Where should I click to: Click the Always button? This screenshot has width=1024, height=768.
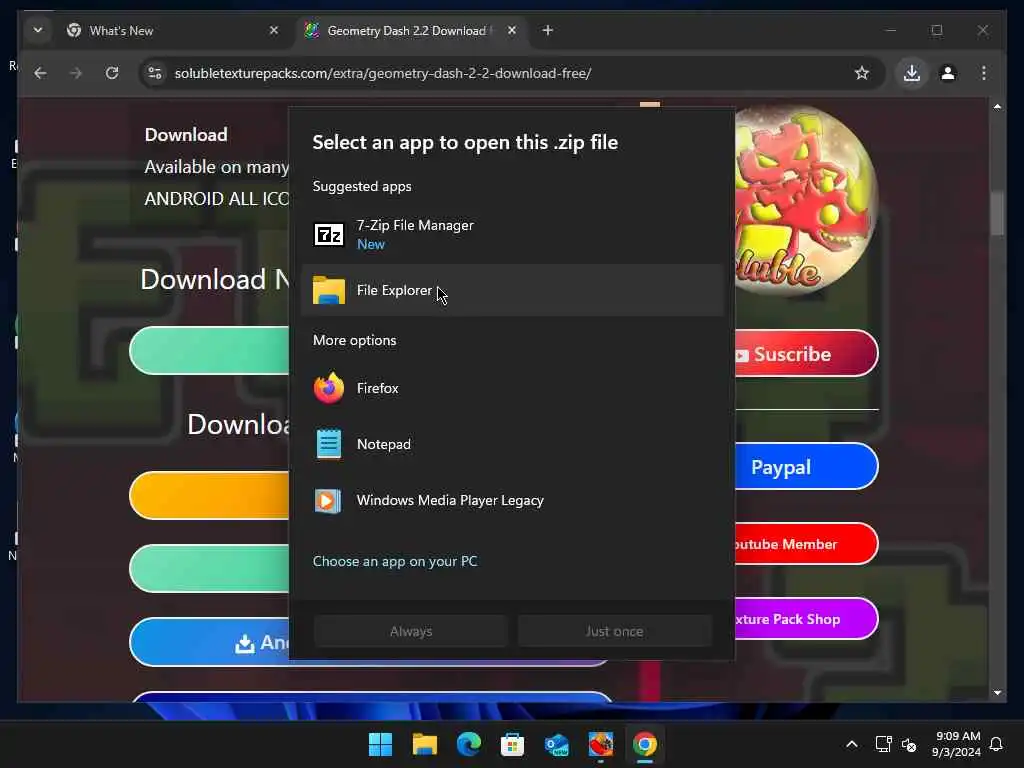tap(411, 631)
